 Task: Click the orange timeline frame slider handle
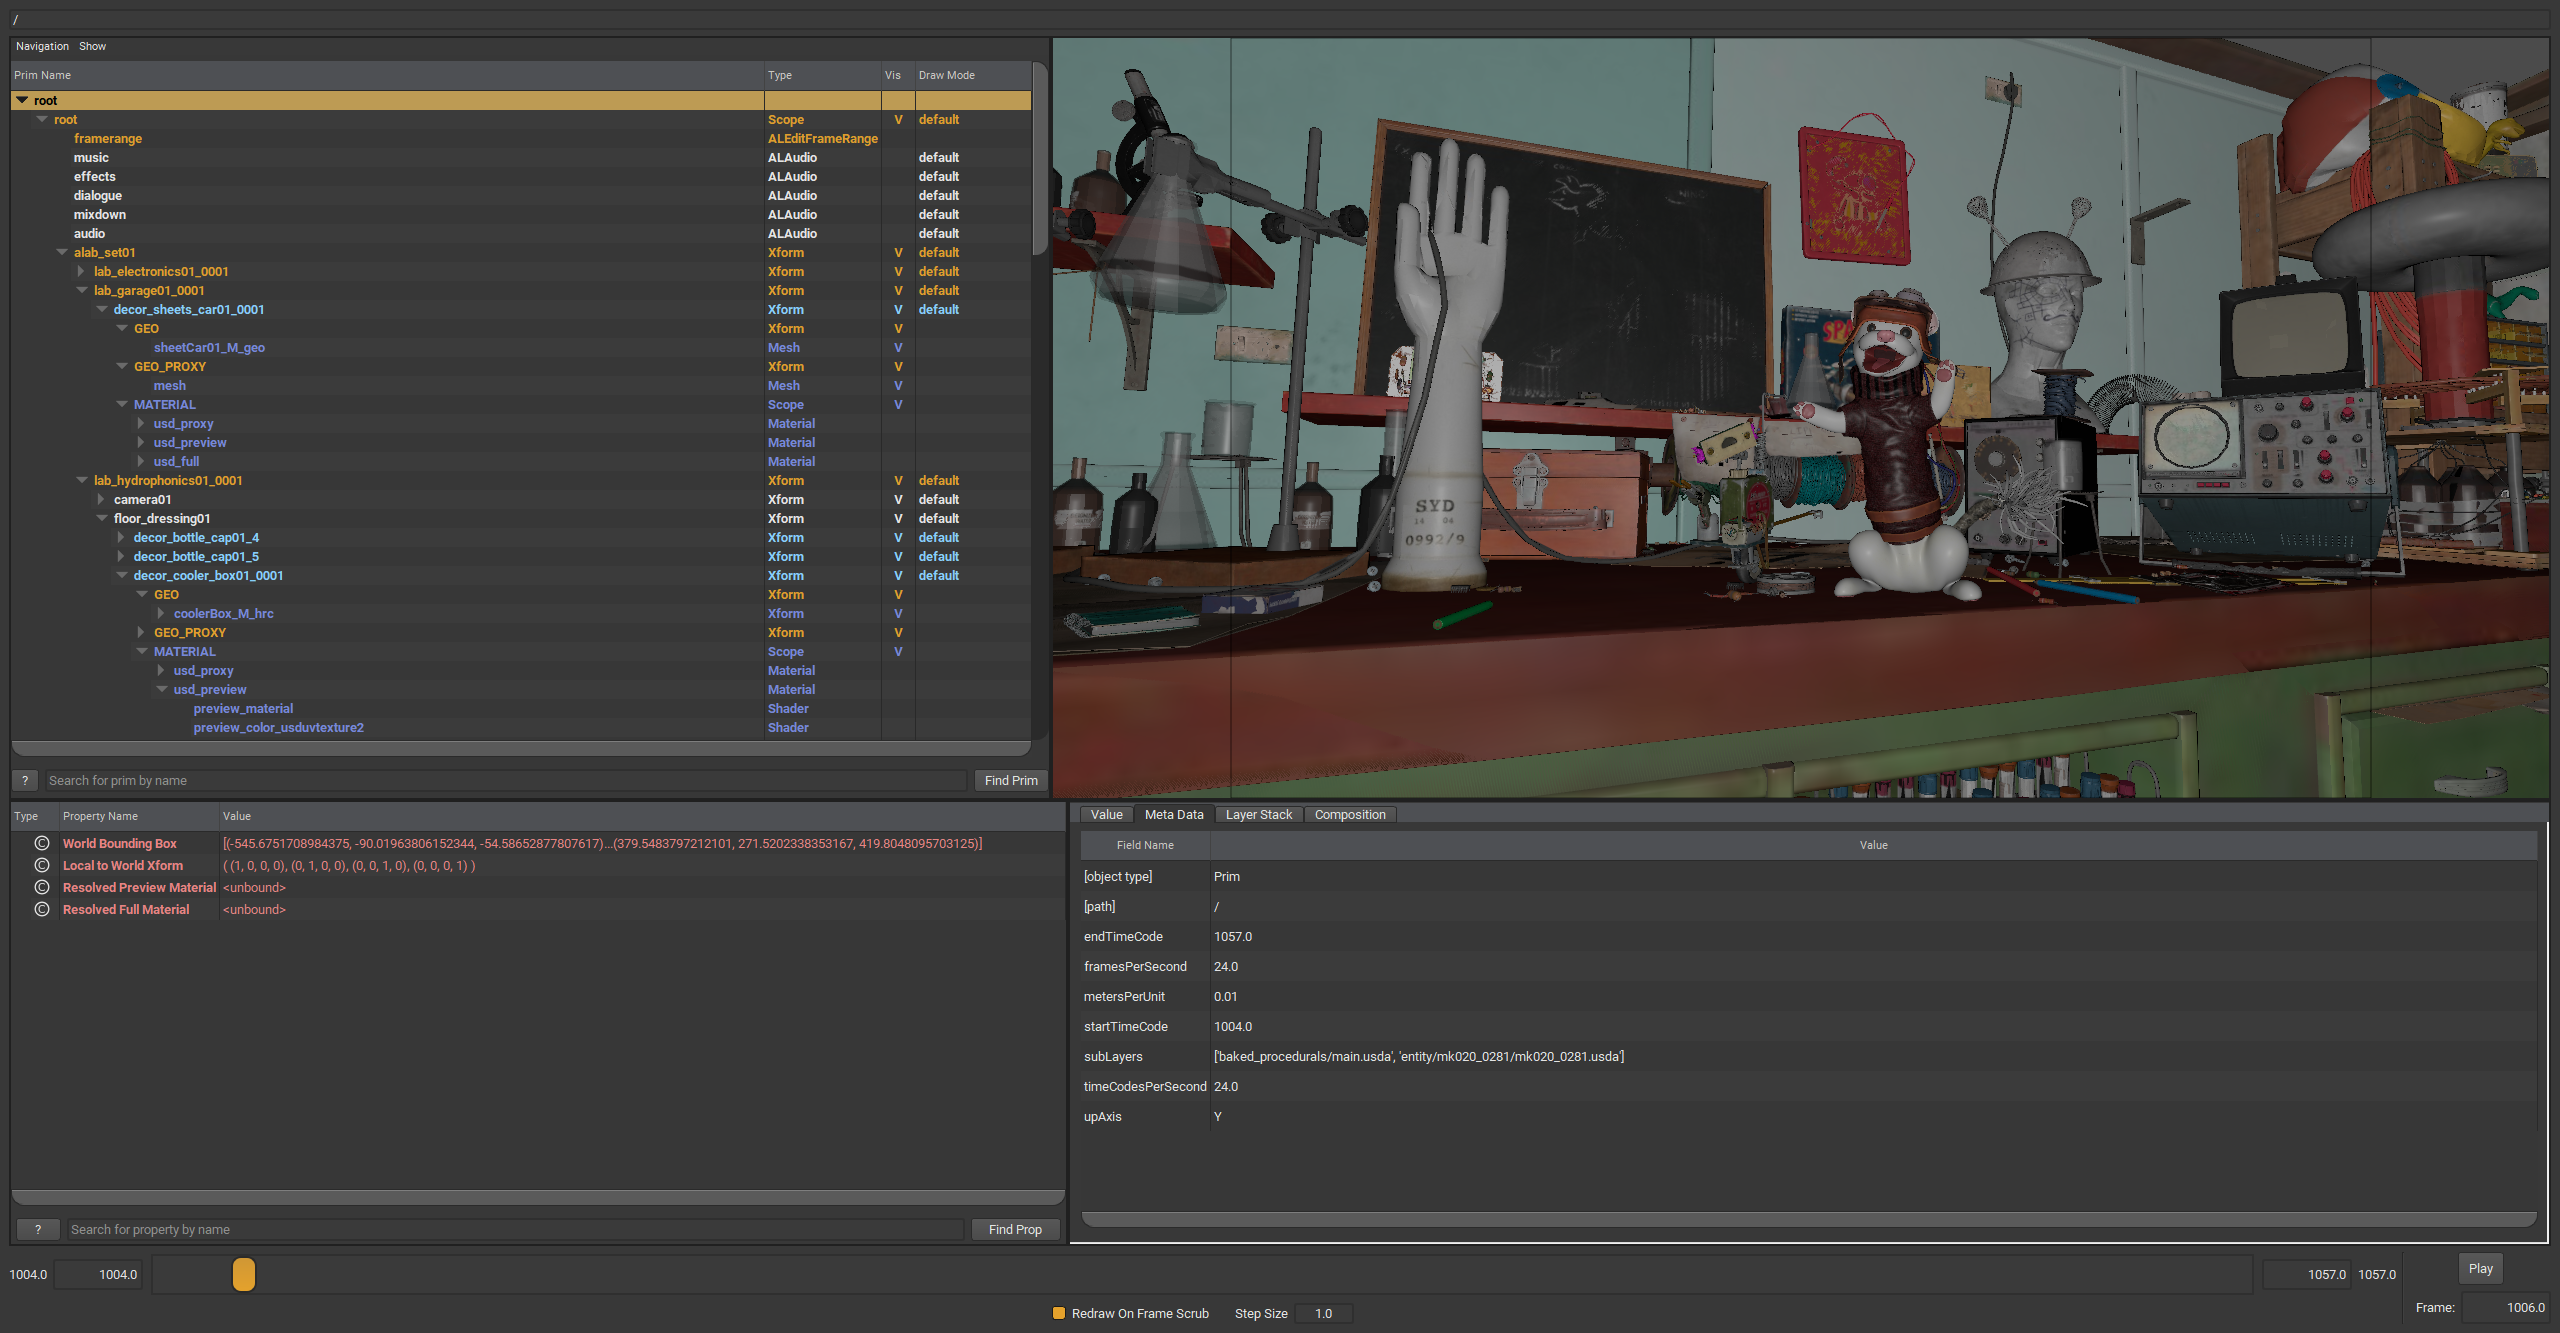[x=244, y=1274]
